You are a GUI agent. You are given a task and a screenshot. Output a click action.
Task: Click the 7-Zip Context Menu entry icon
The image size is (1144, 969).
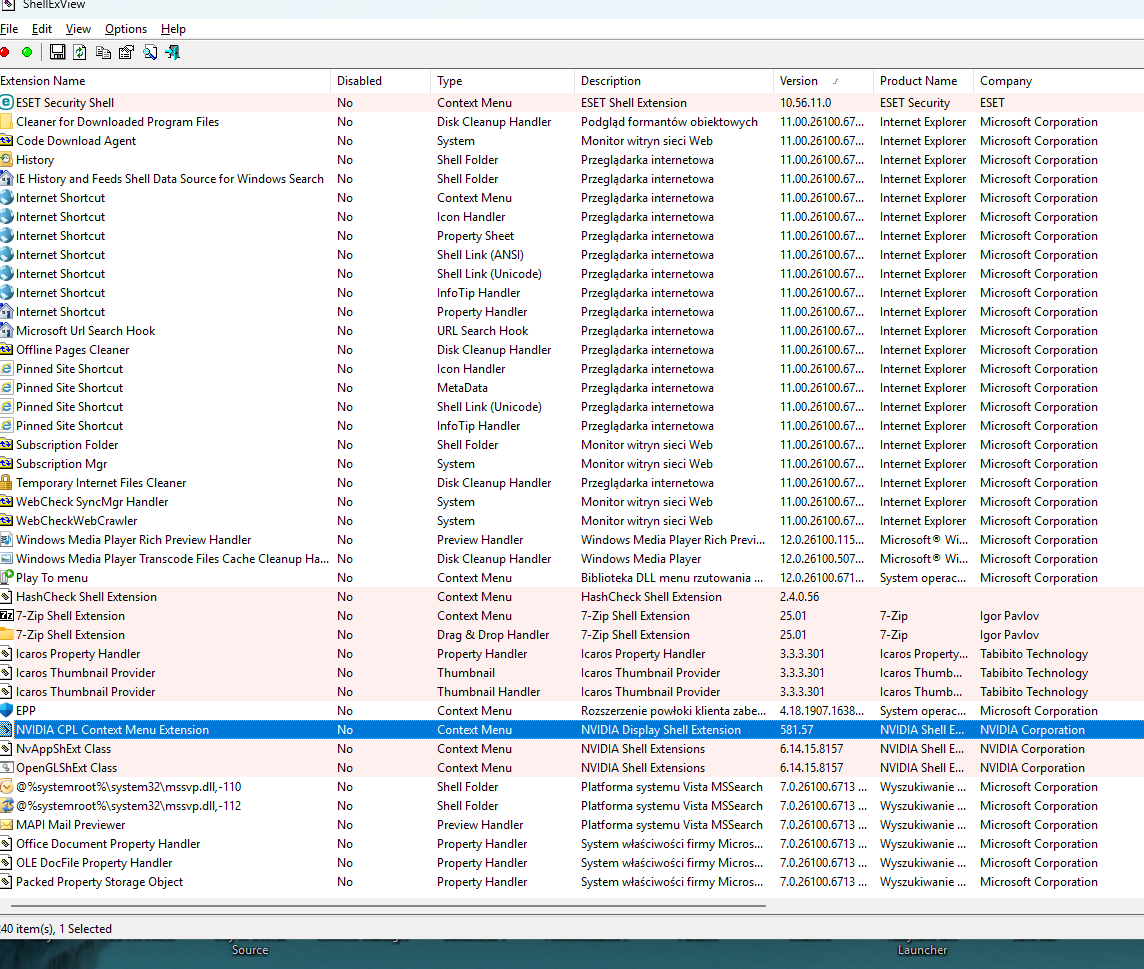6,616
